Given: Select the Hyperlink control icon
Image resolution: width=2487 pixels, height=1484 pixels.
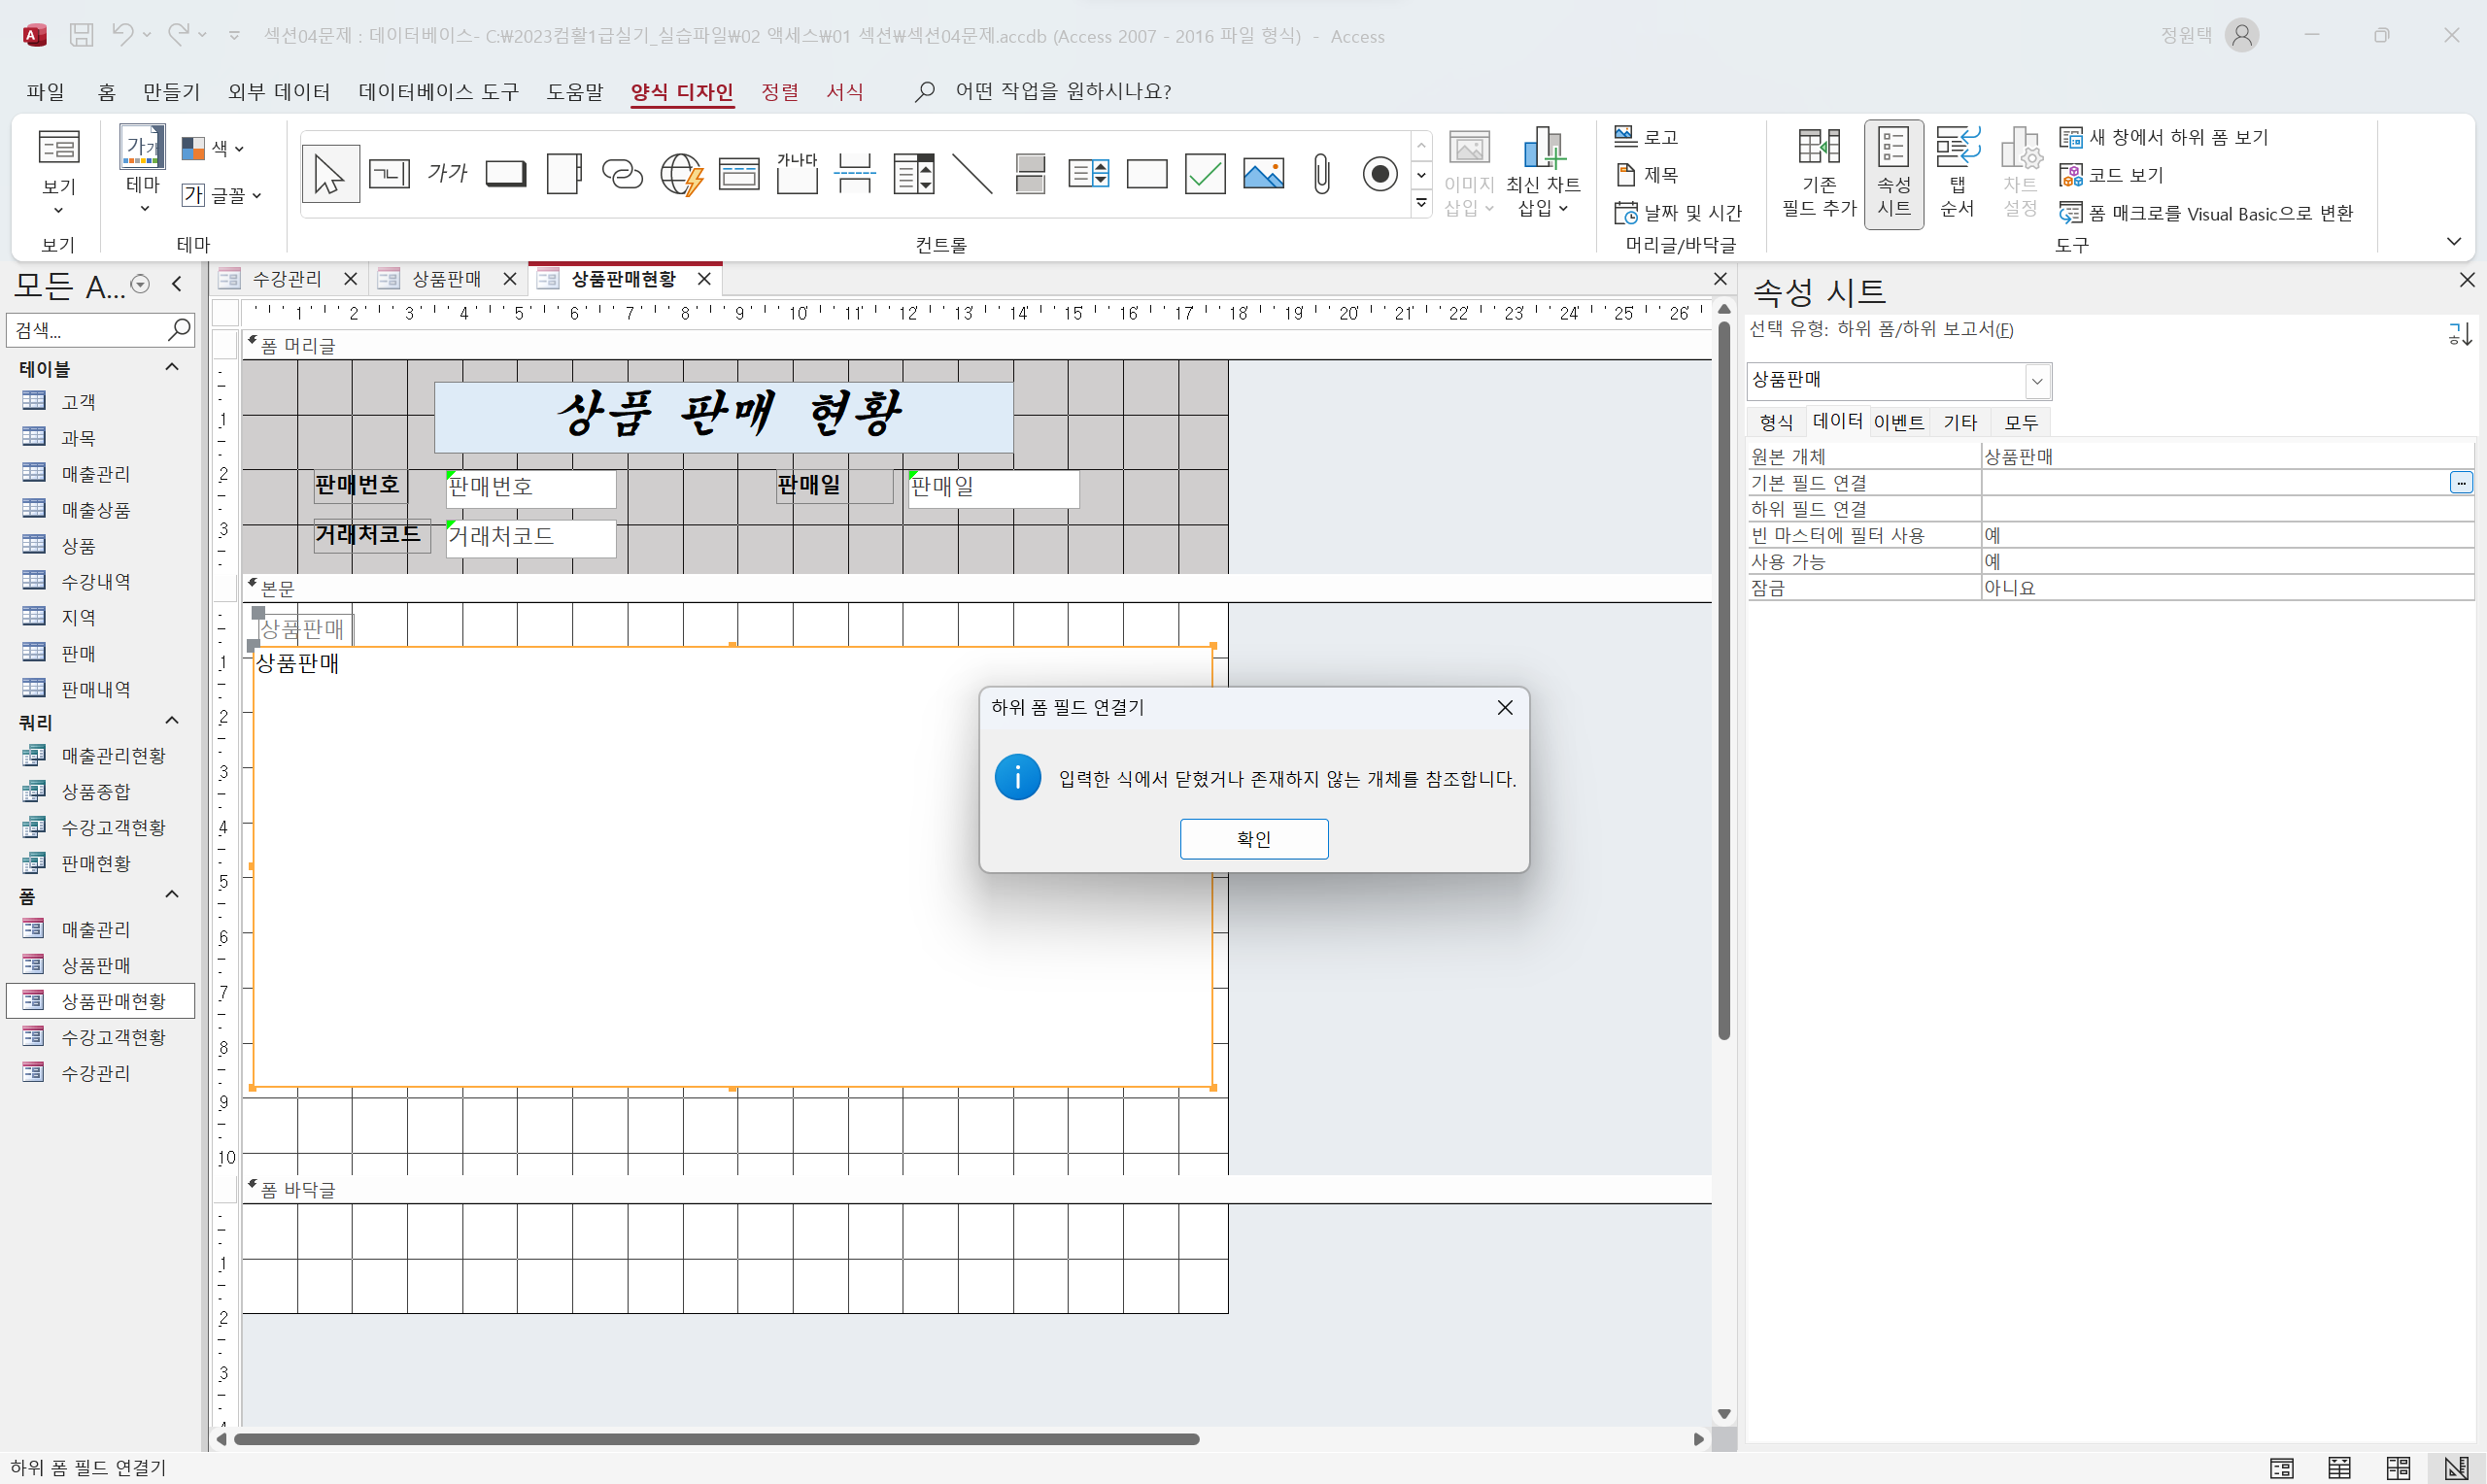Looking at the screenshot, I should 622,174.
